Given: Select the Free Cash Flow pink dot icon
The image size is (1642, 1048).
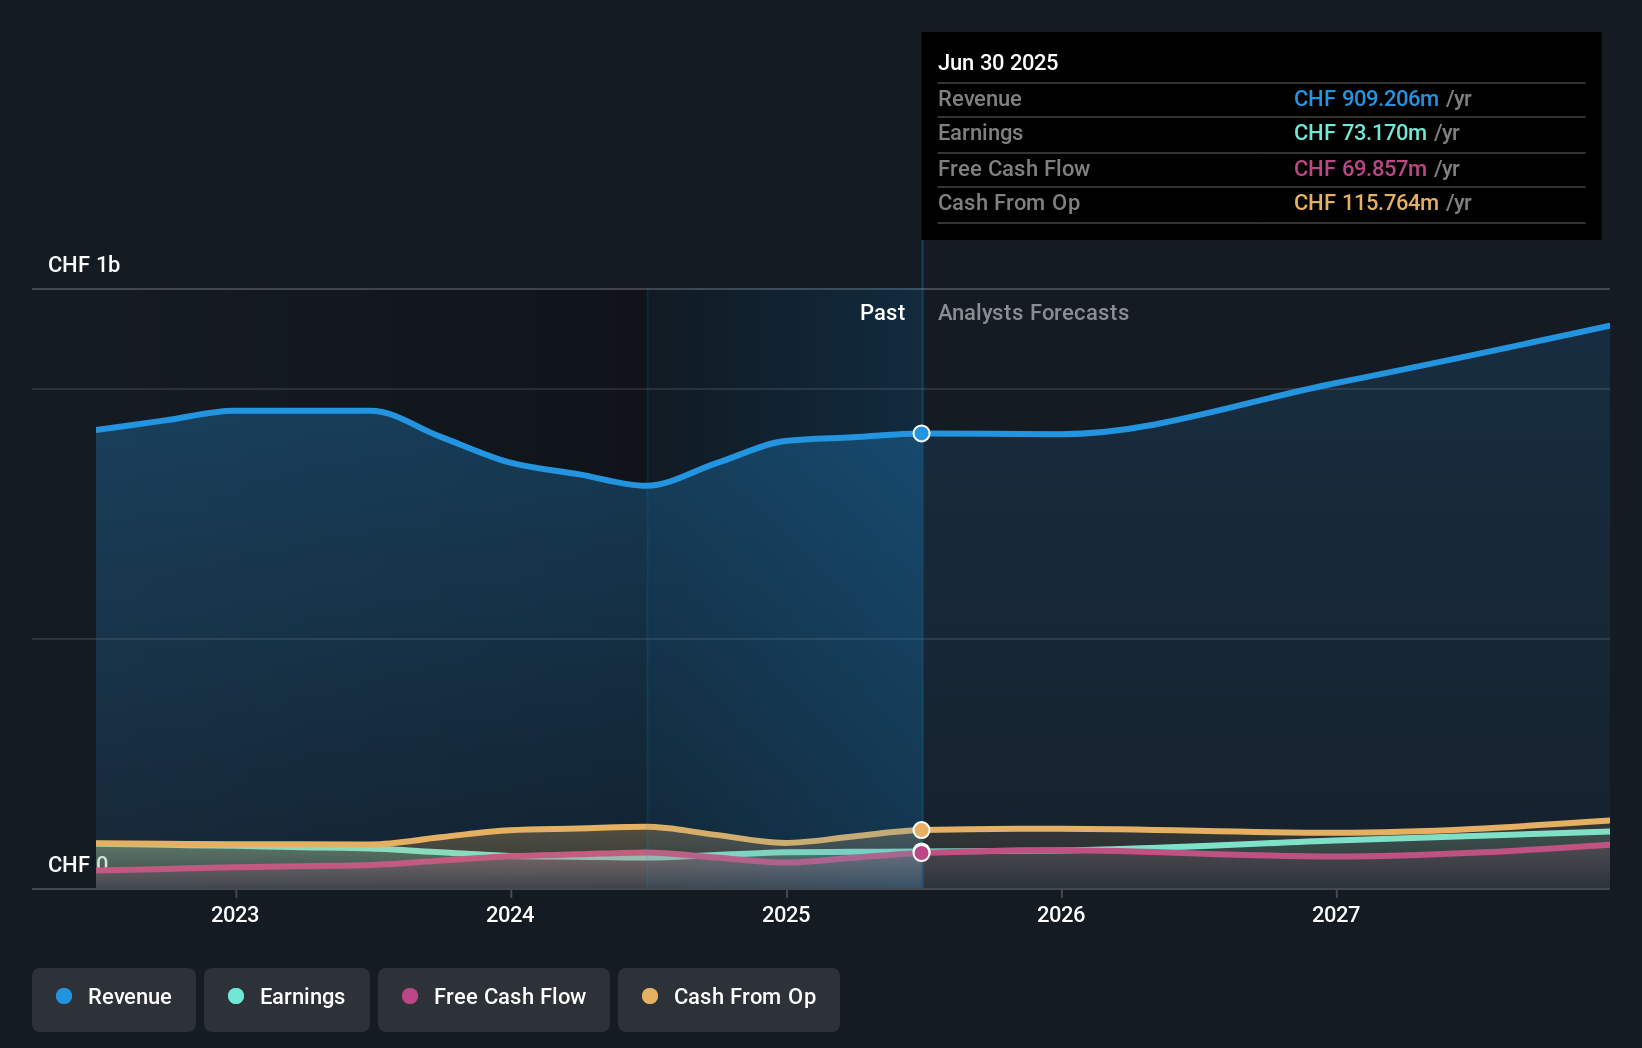Looking at the screenshot, I should click(411, 997).
